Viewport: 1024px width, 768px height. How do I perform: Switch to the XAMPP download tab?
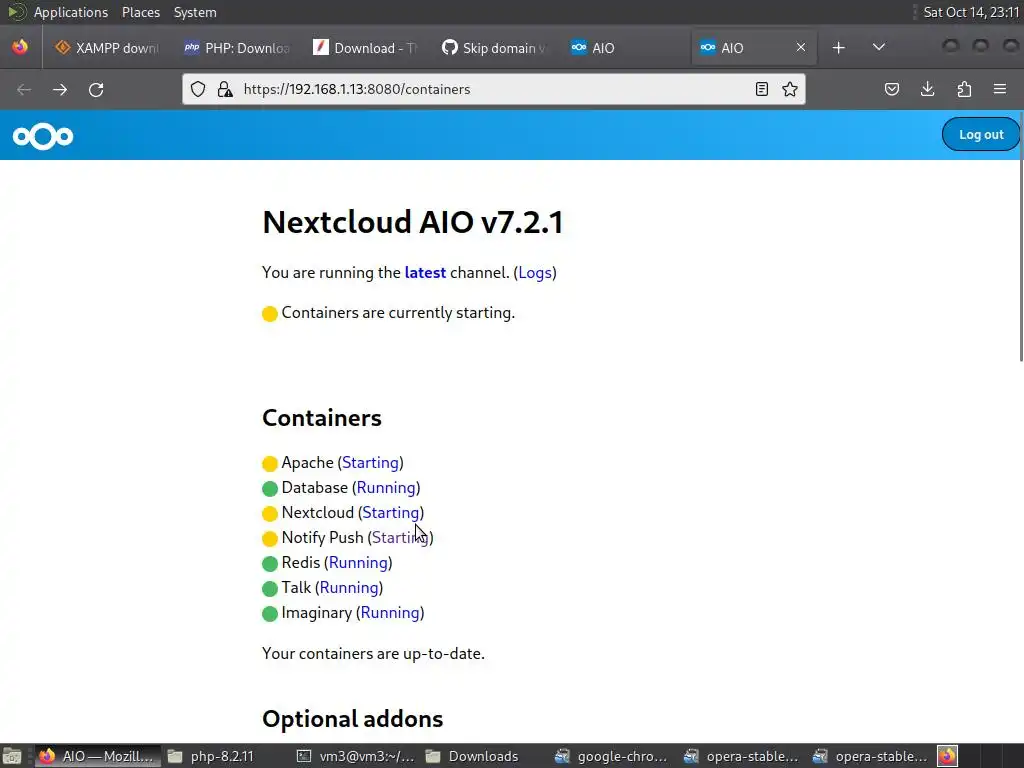tap(108, 48)
